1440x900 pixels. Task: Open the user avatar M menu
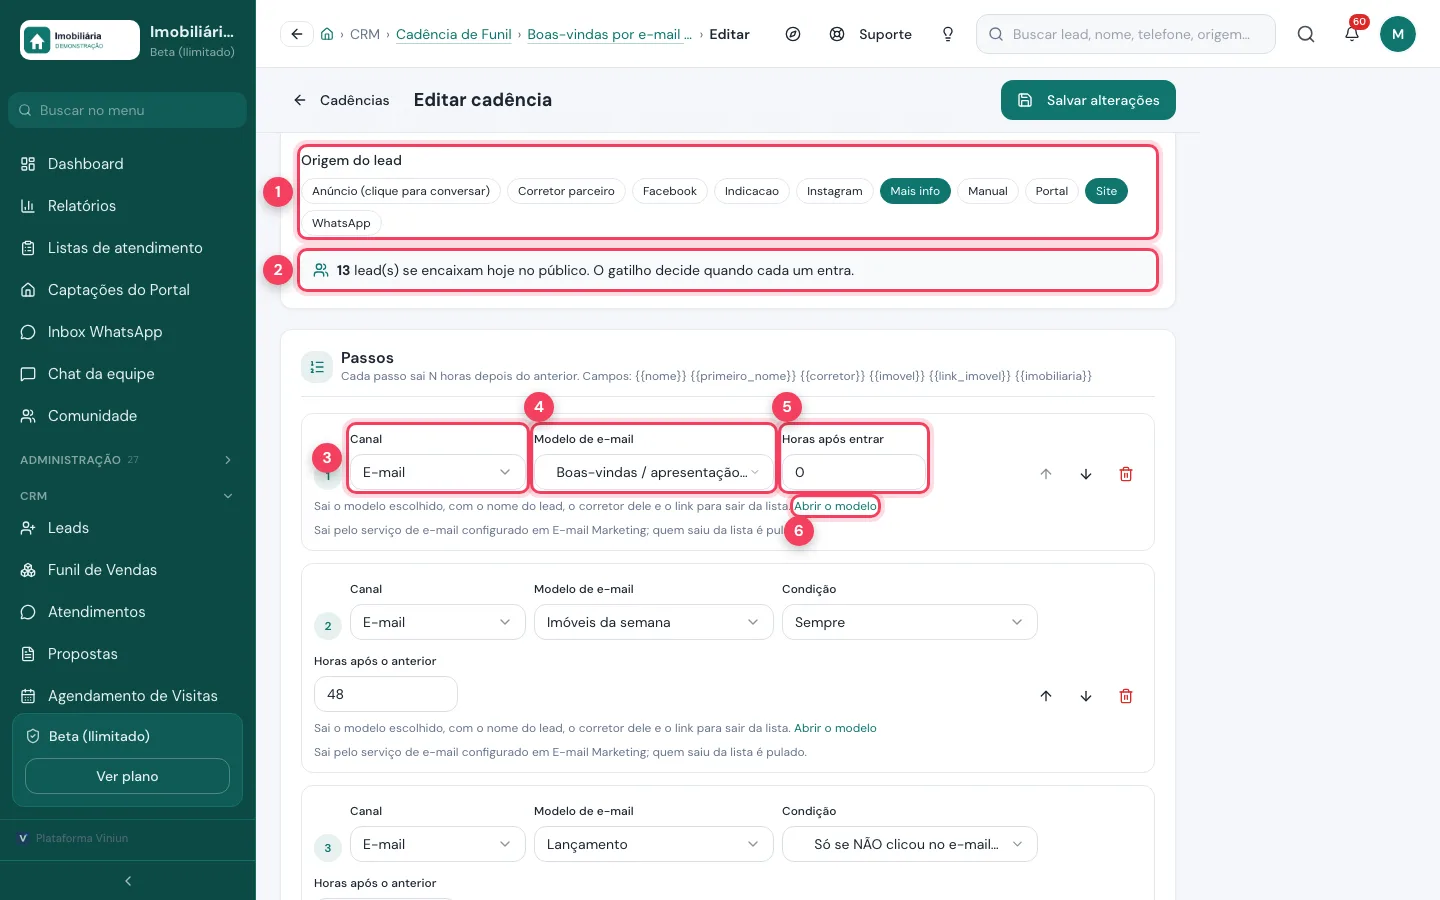tap(1398, 34)
